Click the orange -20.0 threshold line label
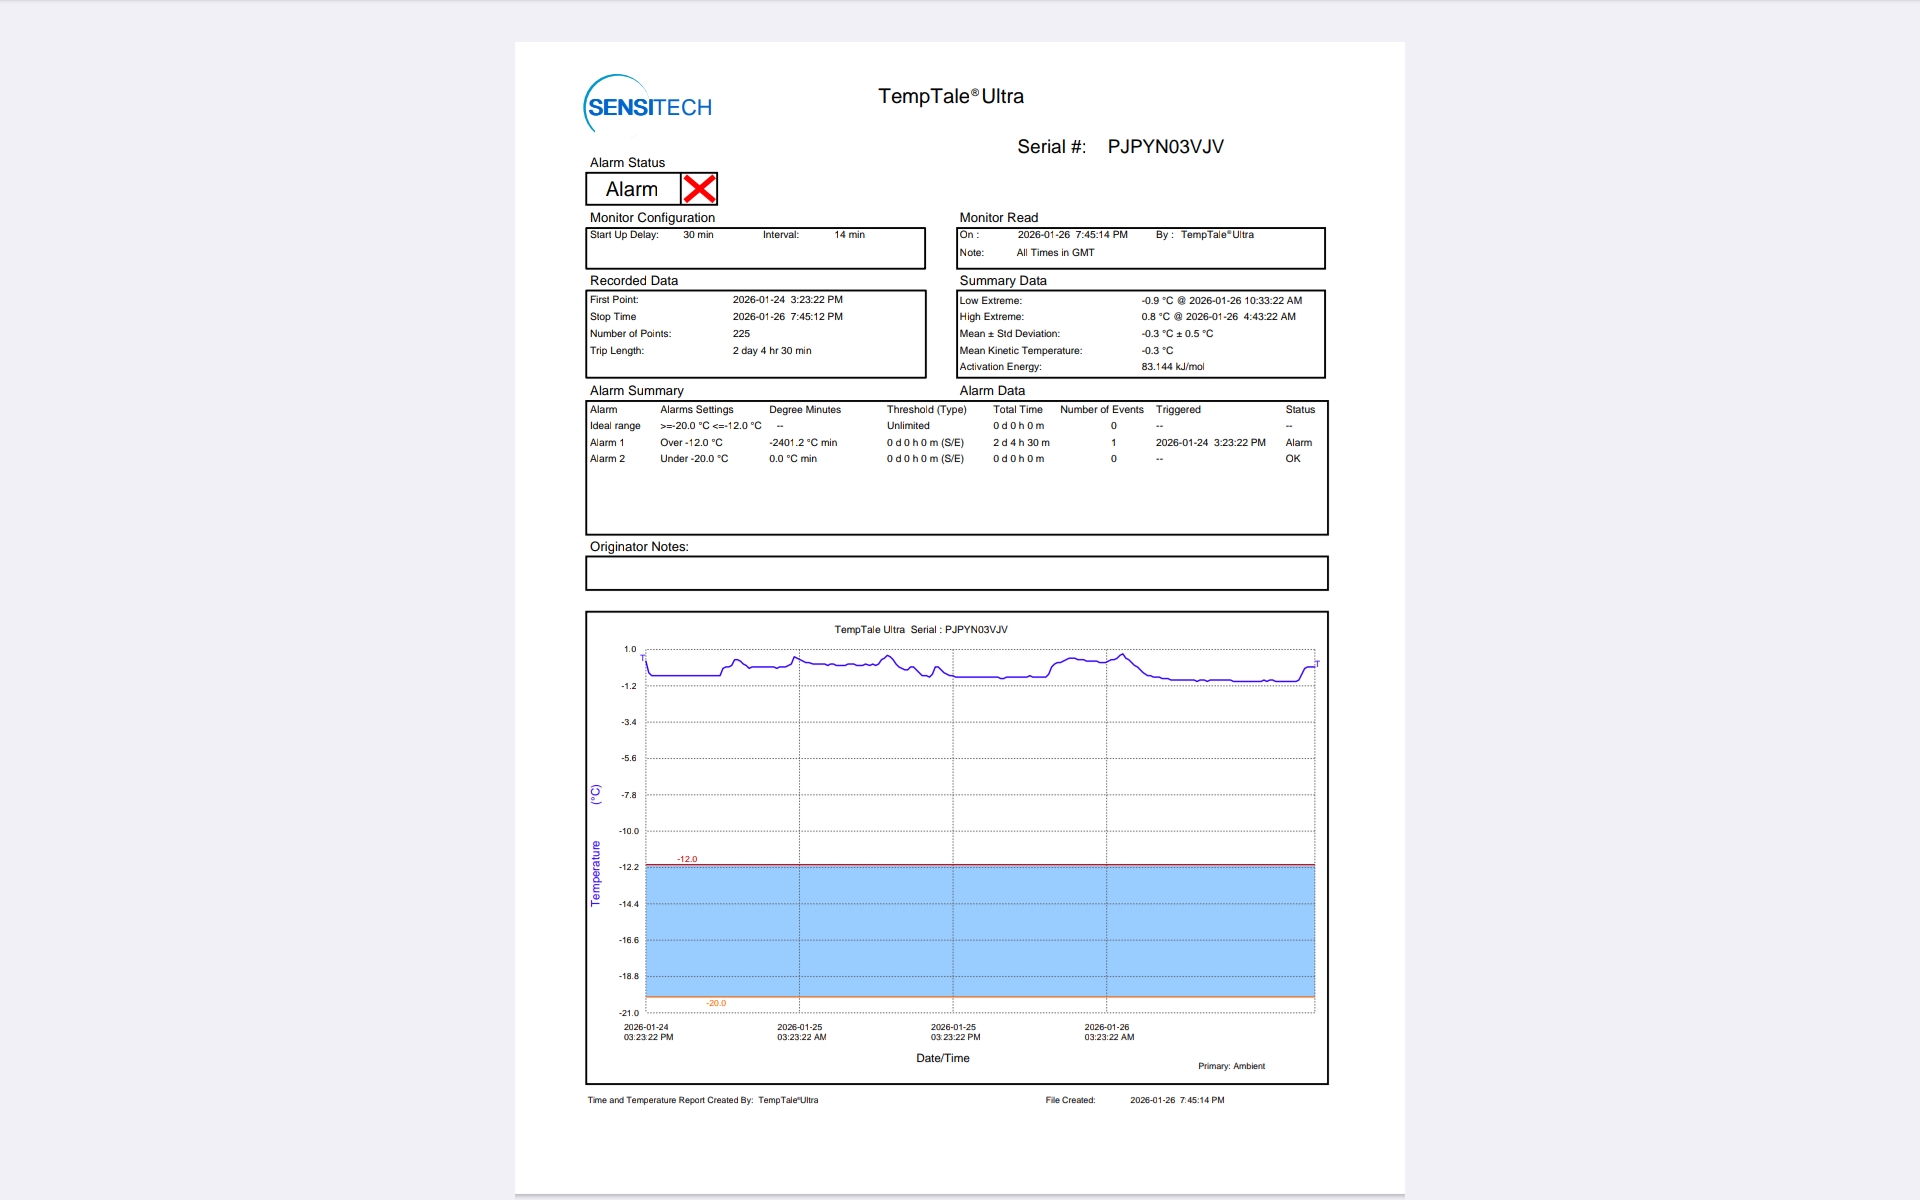Viewport: 1920px width, 1200px height. (716, 1003)
